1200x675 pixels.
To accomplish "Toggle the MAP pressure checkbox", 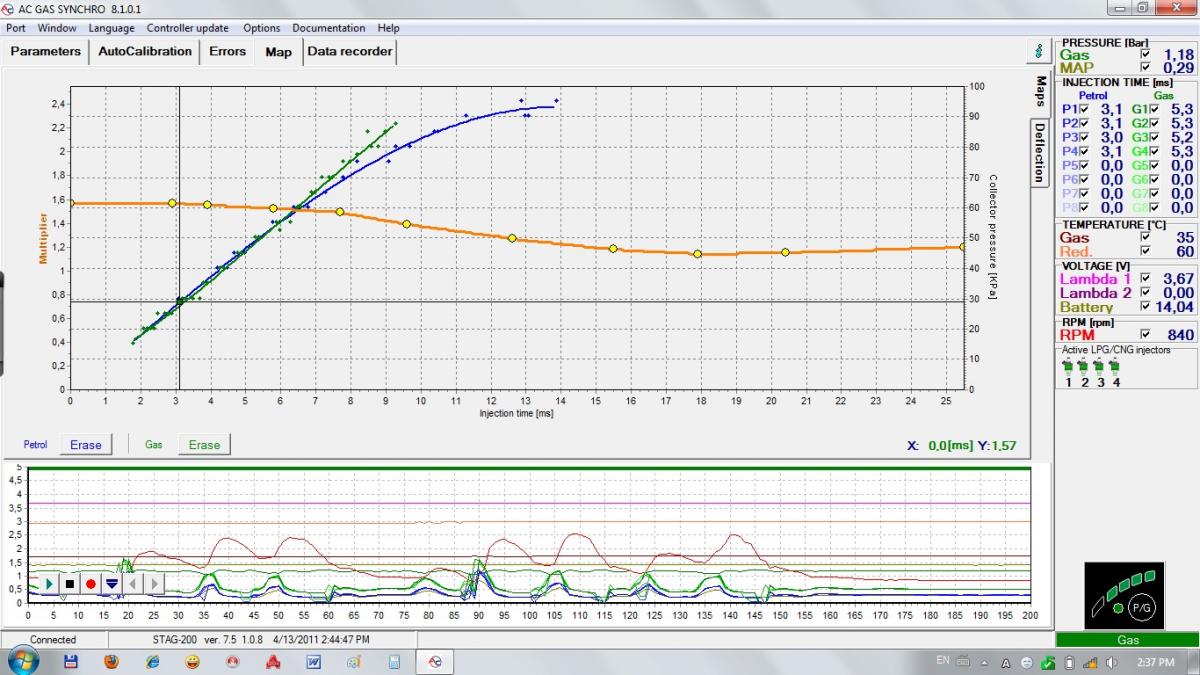I will point(1145,68).
